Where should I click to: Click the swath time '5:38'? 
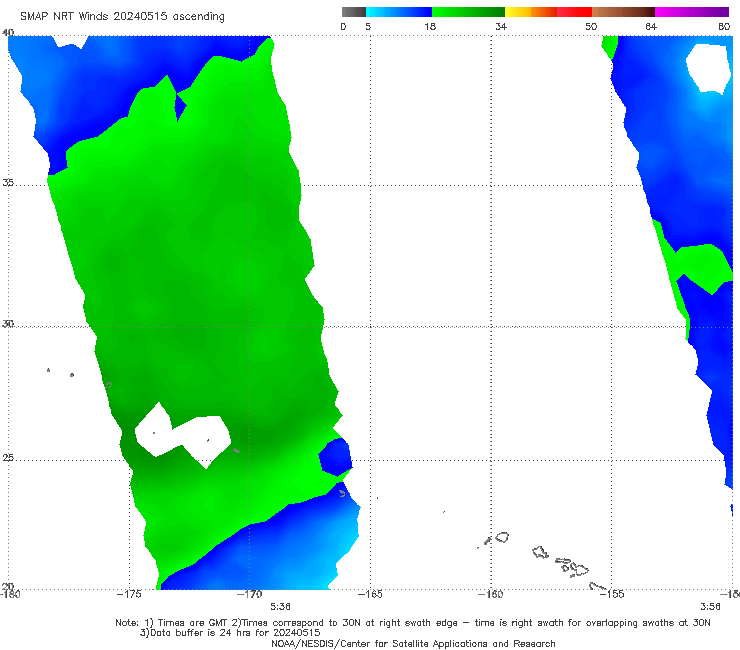pyautogui.click(x=280, y=607)
